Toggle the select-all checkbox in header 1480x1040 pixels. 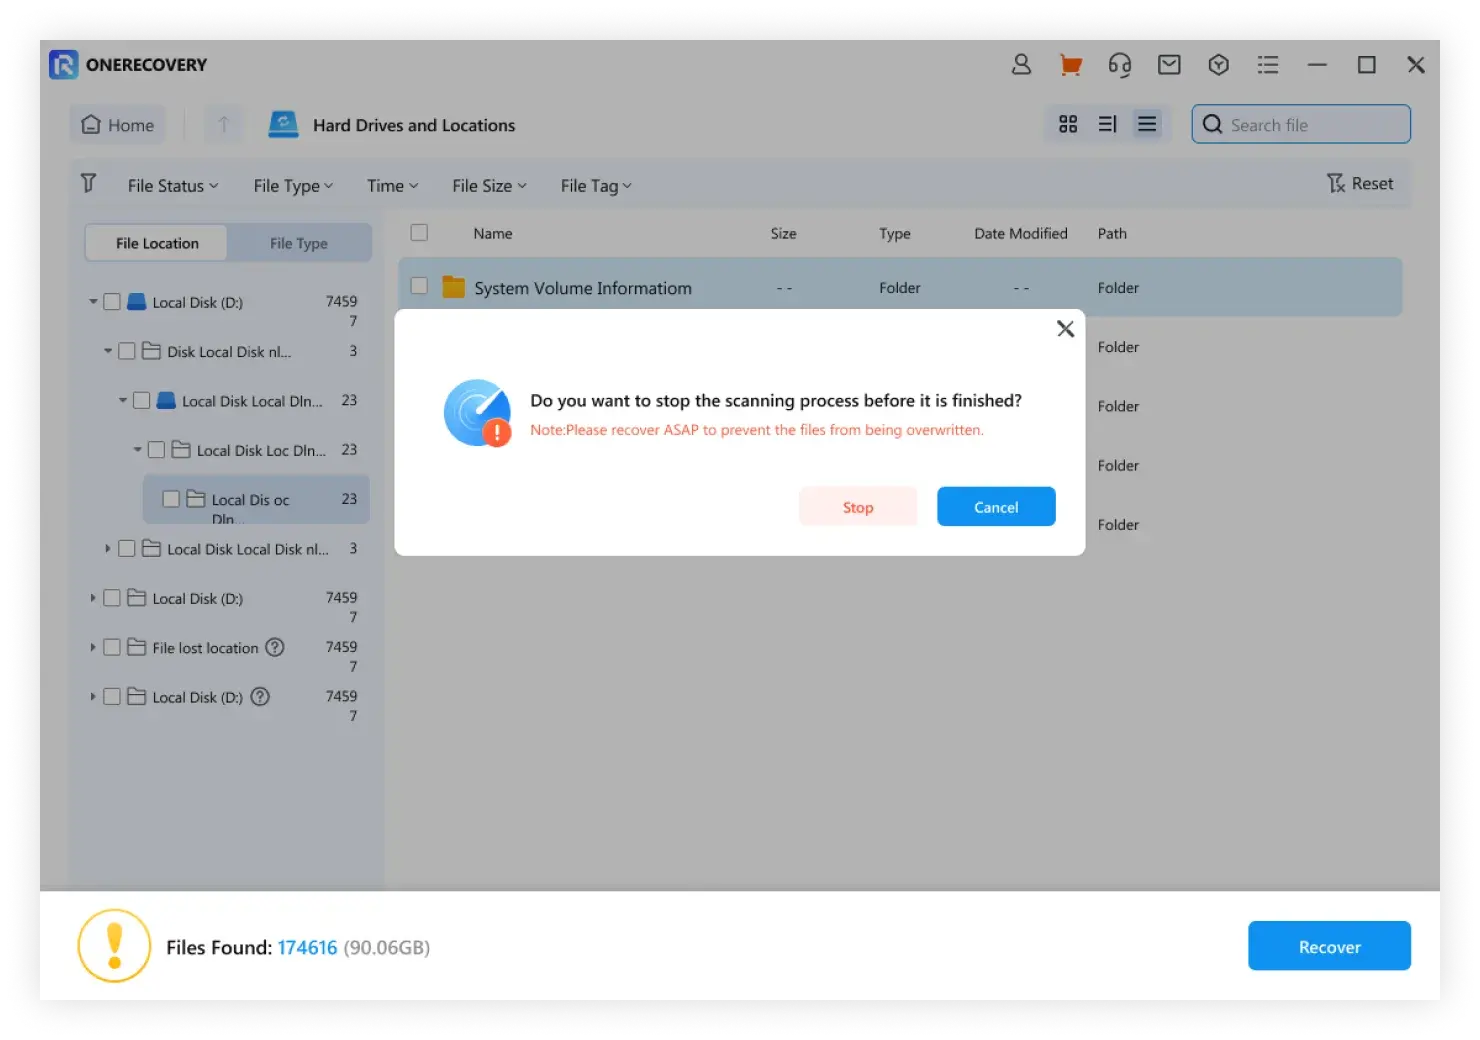[x=419, y=233]
